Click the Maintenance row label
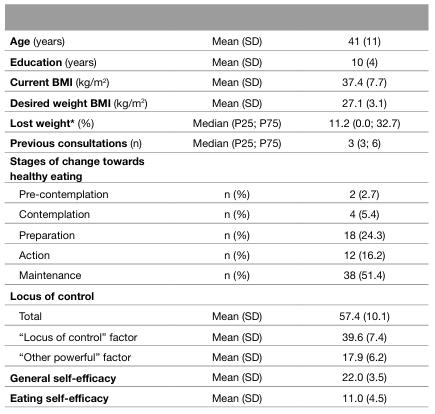Image resolution: width=435 pixels, height=414 pixels. pyautogui.click(x=50, y=275)
